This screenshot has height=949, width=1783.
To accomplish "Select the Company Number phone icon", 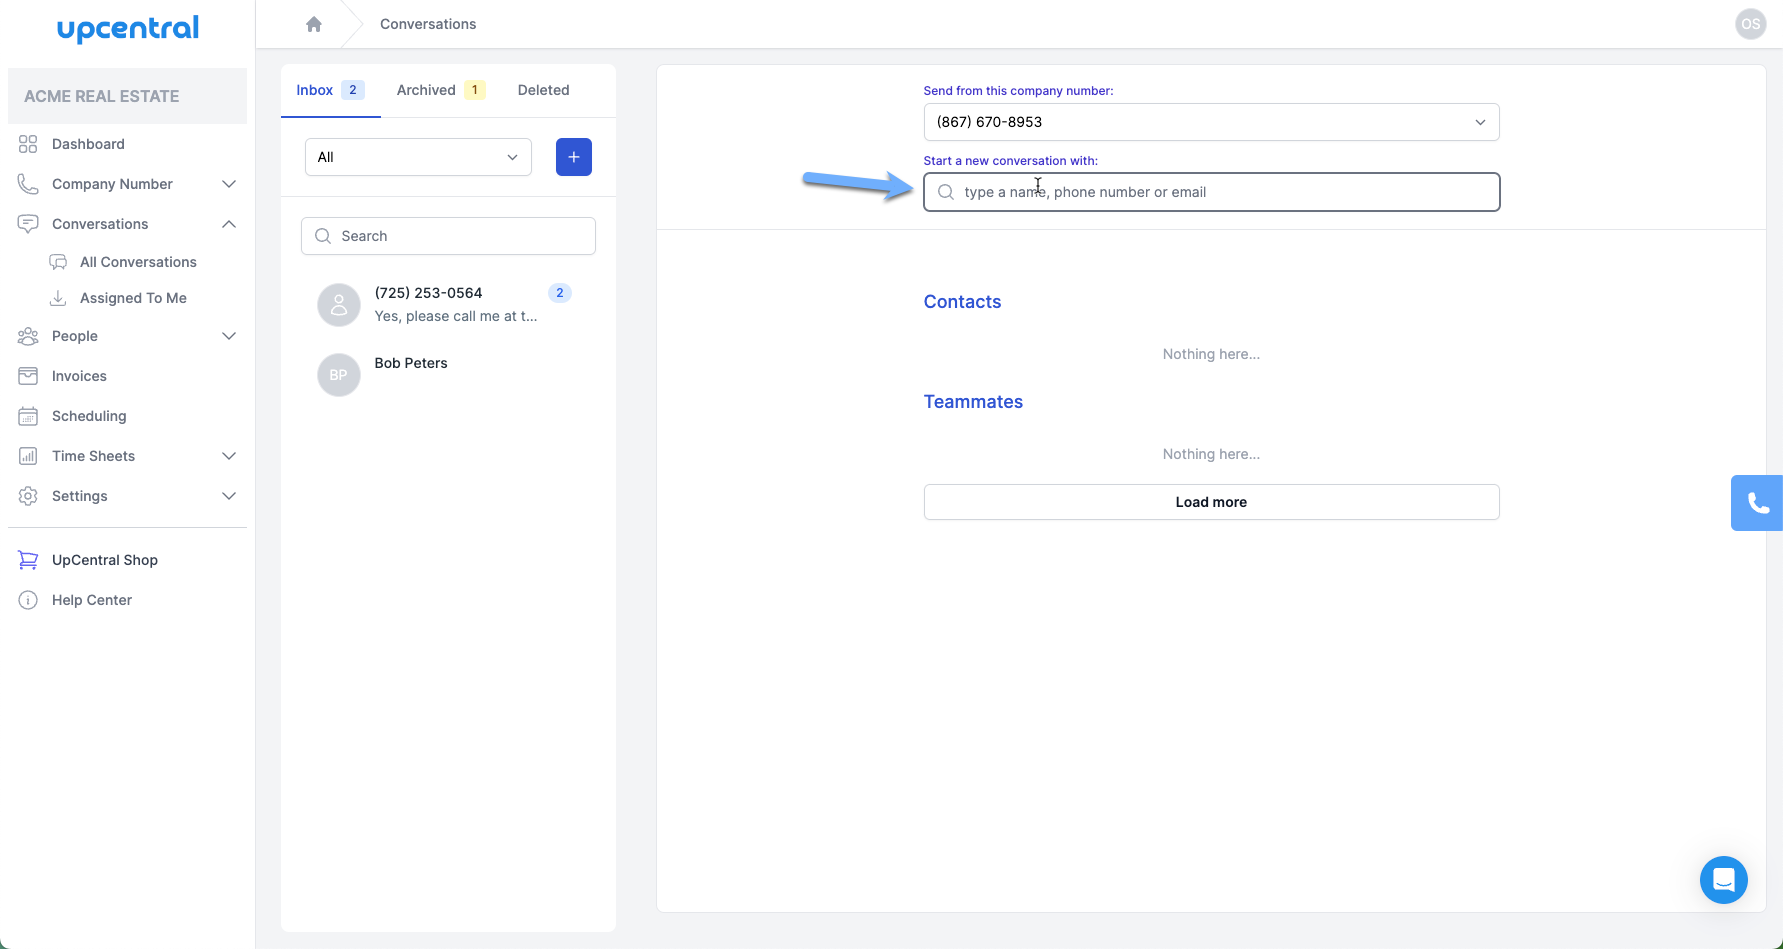I will pyautogui.click(x=28, y=184).
